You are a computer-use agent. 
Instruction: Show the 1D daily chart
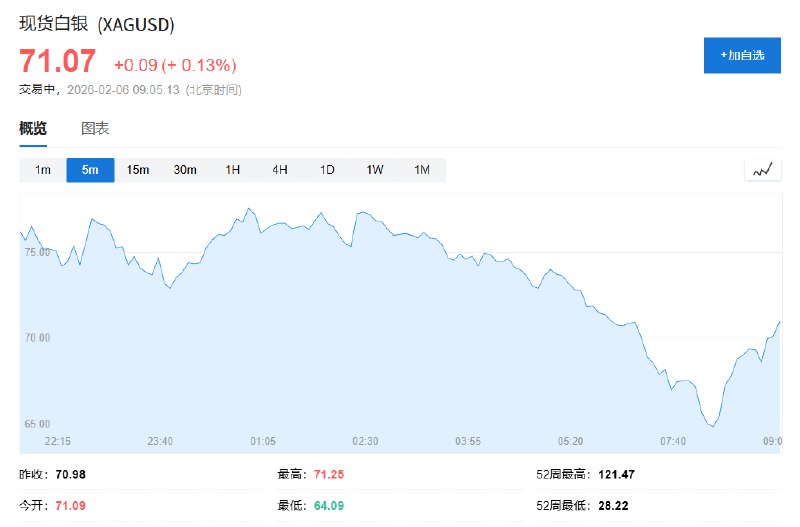pos(327,170)
